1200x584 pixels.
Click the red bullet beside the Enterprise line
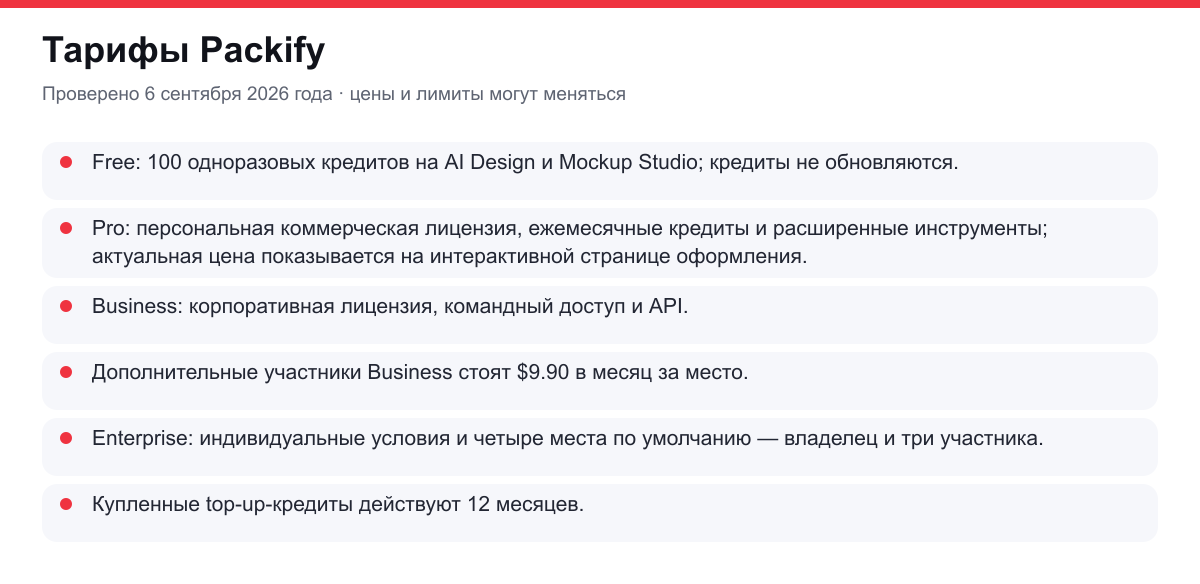(x=66, y=438)
